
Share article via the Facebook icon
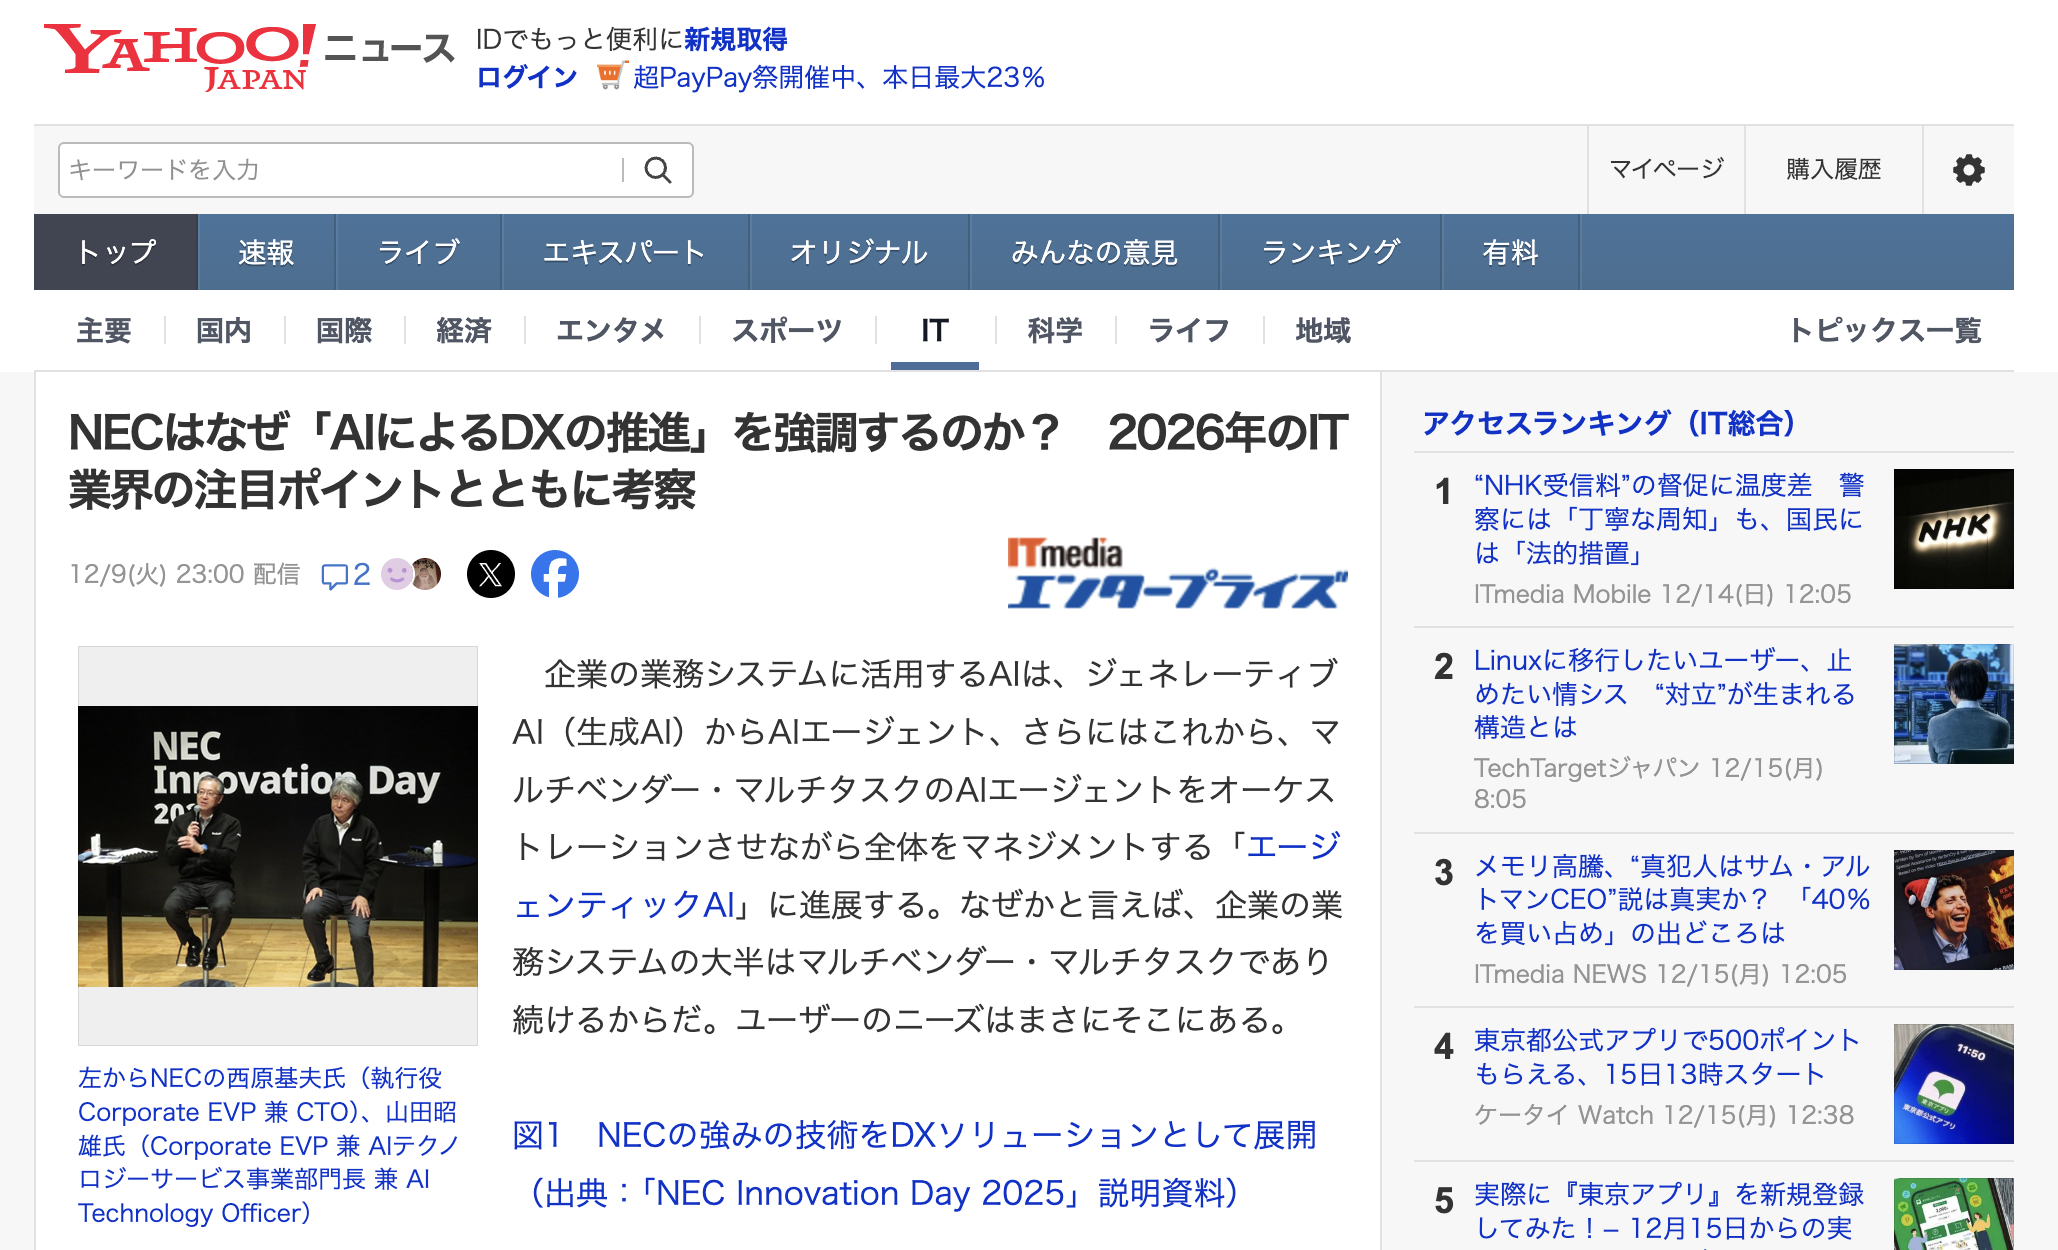pyautogui.click(x=555, y=574)
